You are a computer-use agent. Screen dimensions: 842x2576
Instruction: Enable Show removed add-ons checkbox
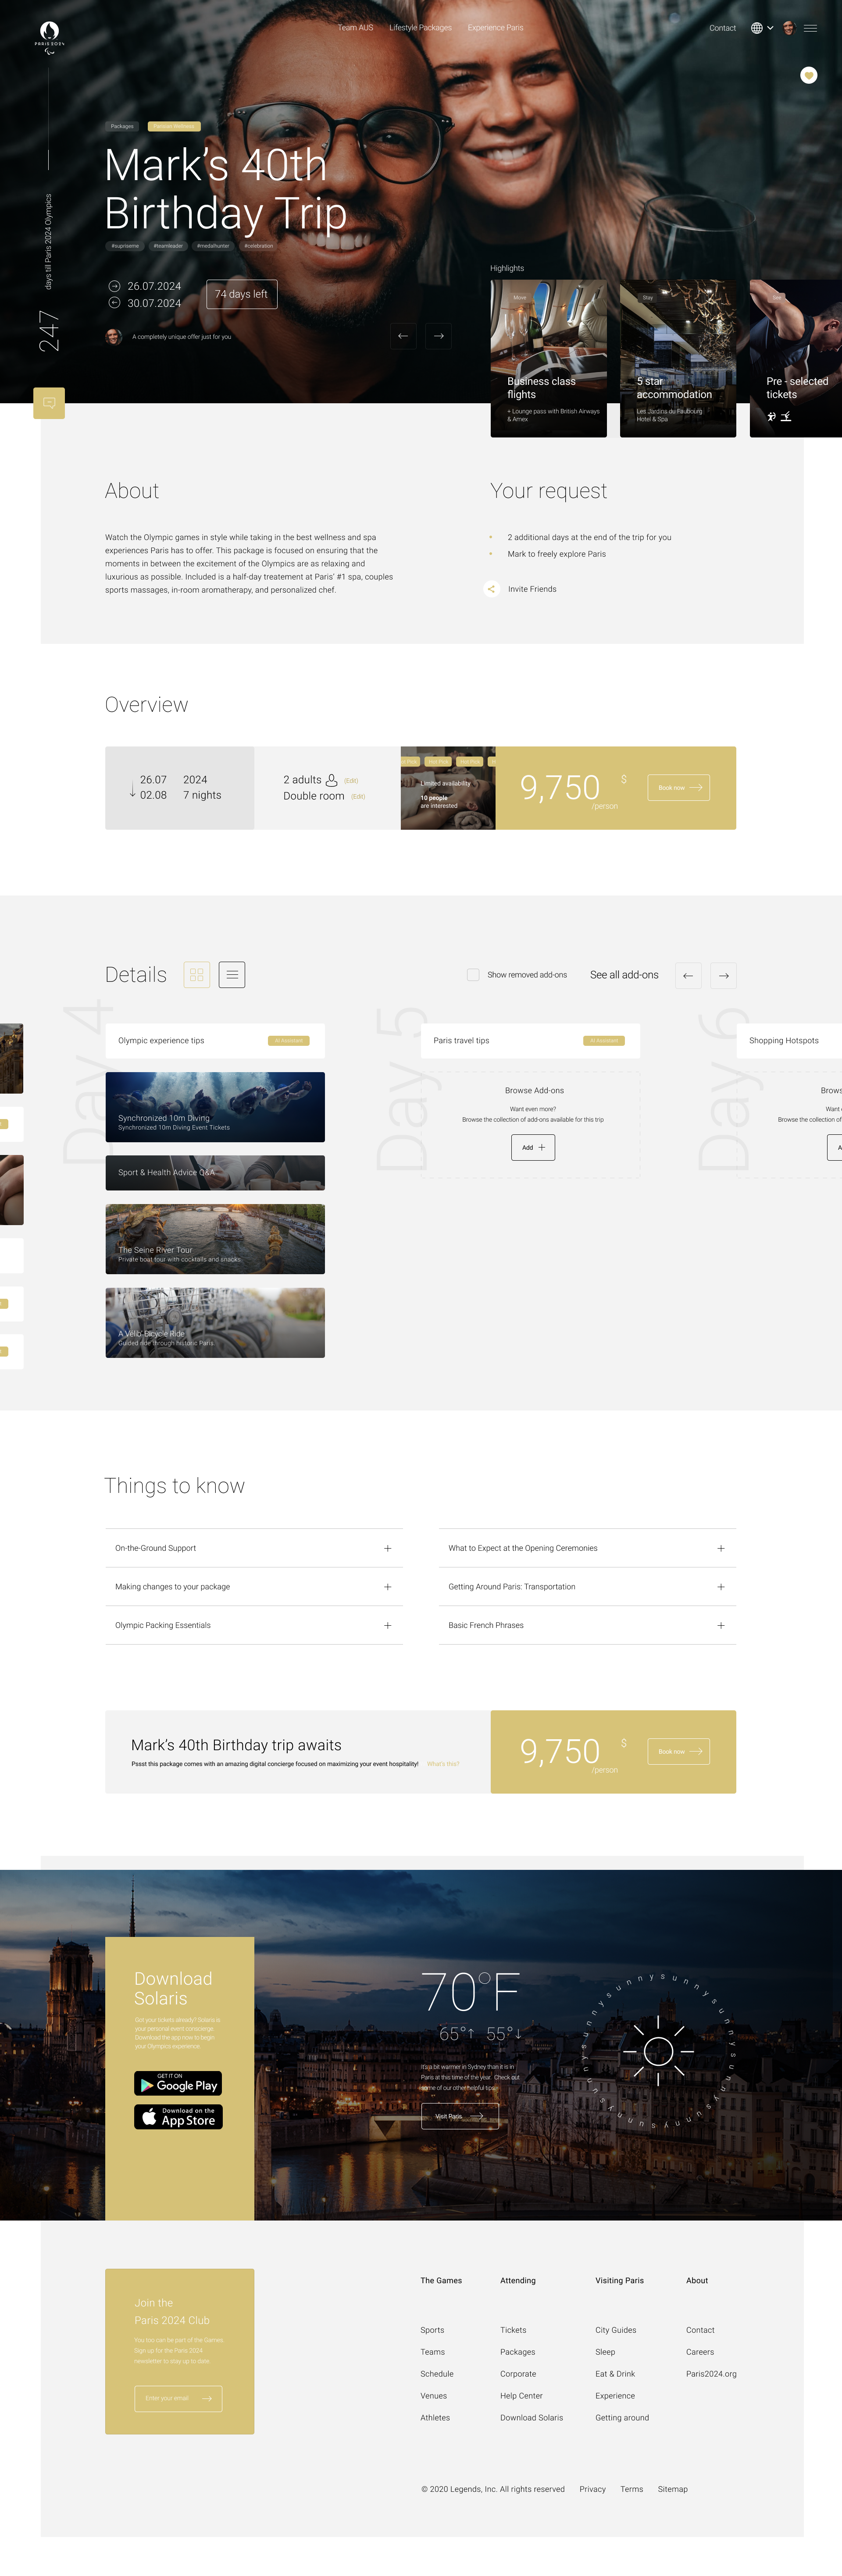[x=473, y=975]
